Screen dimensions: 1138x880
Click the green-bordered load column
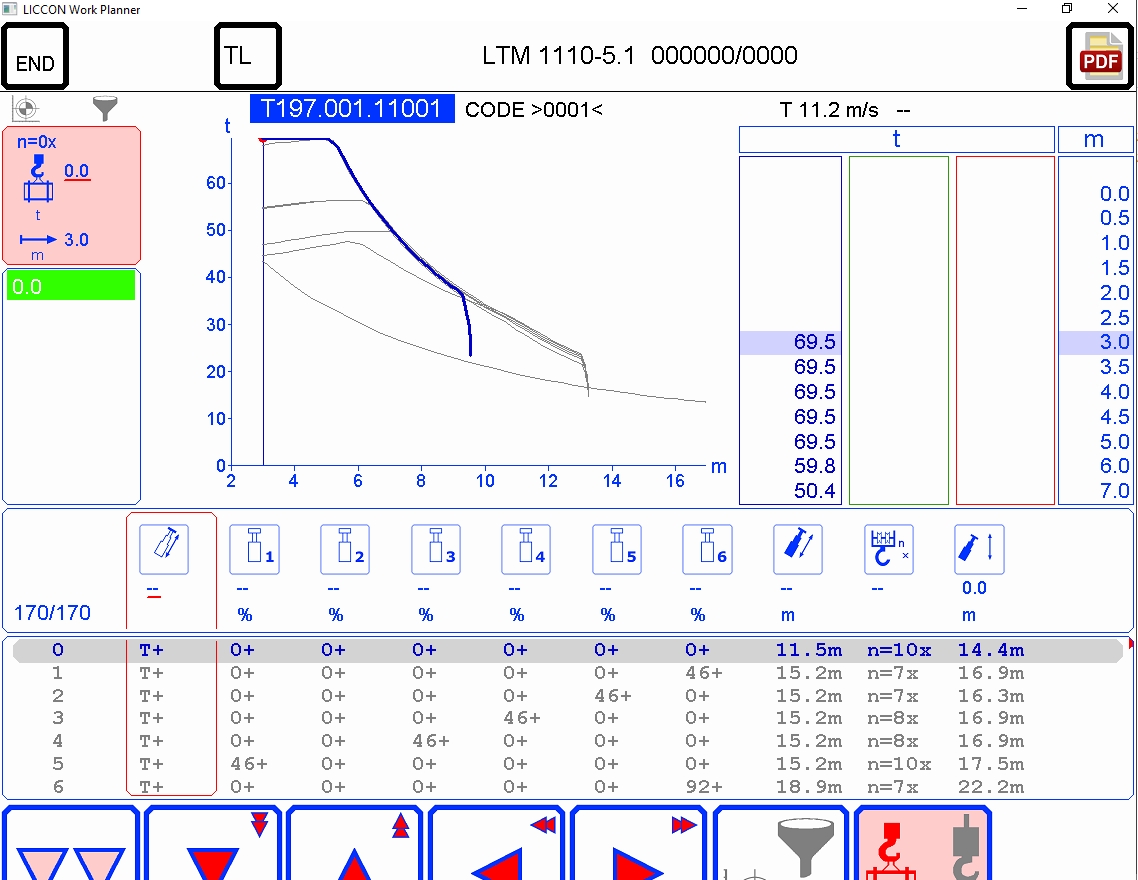pos(898,330)
